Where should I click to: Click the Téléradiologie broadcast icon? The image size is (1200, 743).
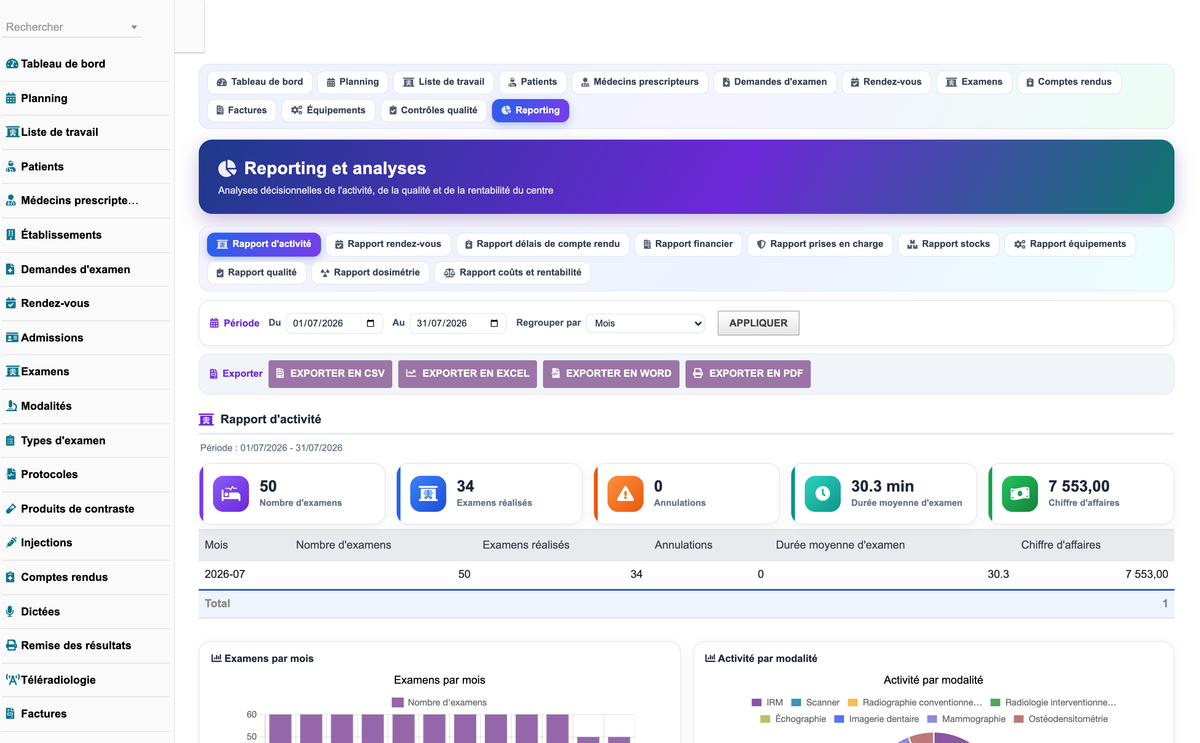pyautogui.click(x=12, y=679)
